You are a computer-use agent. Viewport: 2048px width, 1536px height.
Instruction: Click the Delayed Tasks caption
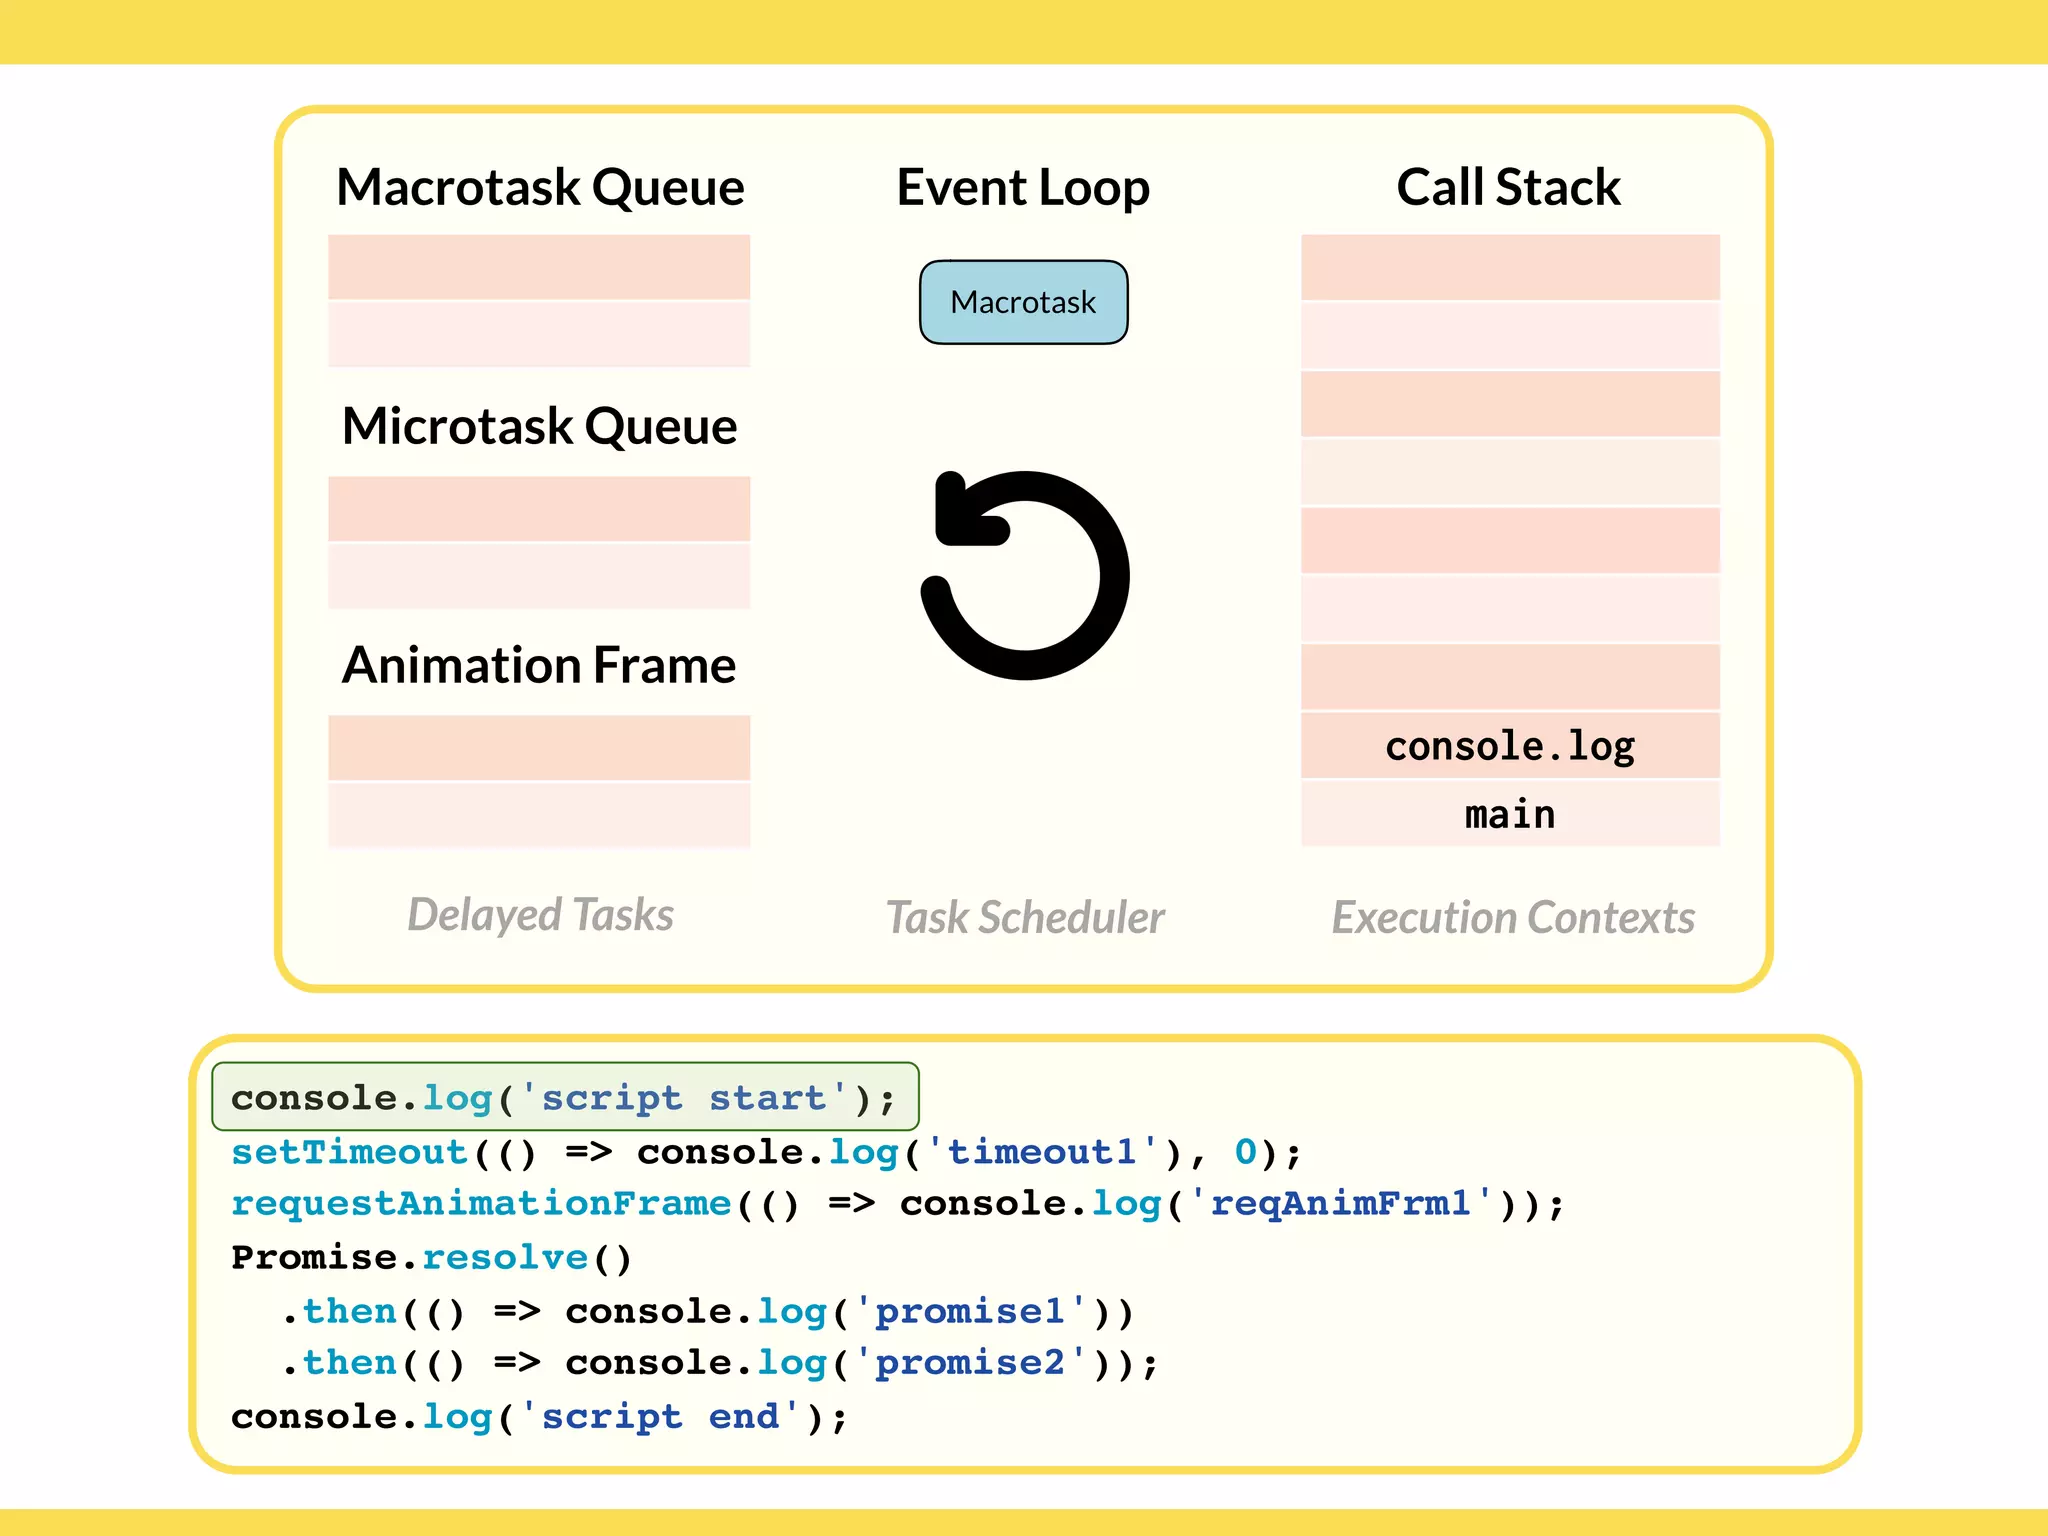tap(540, 915)
